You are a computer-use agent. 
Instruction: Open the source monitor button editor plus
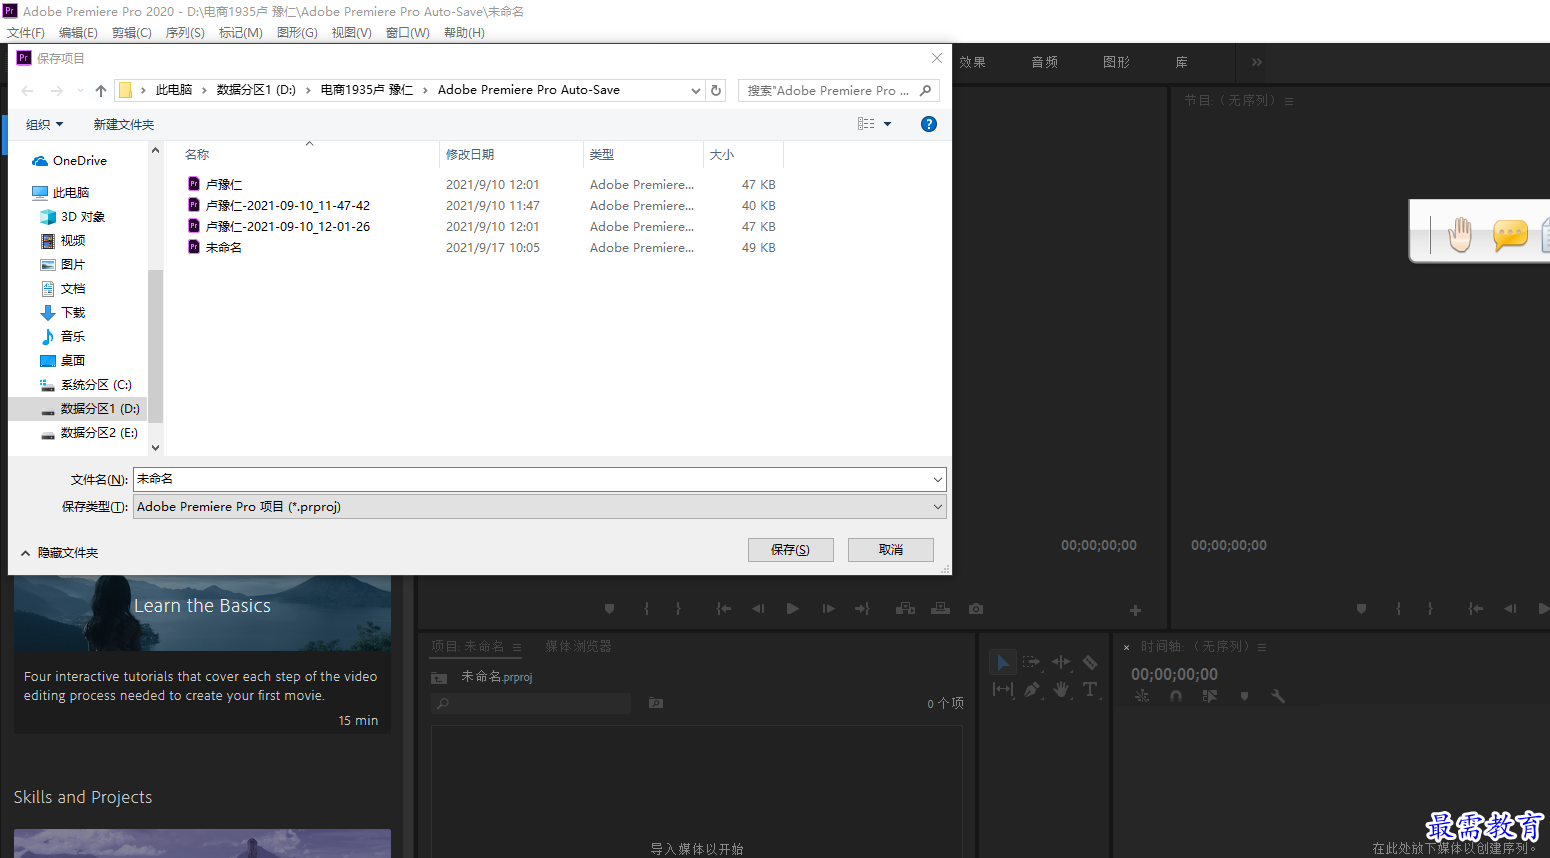(1135, 610)
